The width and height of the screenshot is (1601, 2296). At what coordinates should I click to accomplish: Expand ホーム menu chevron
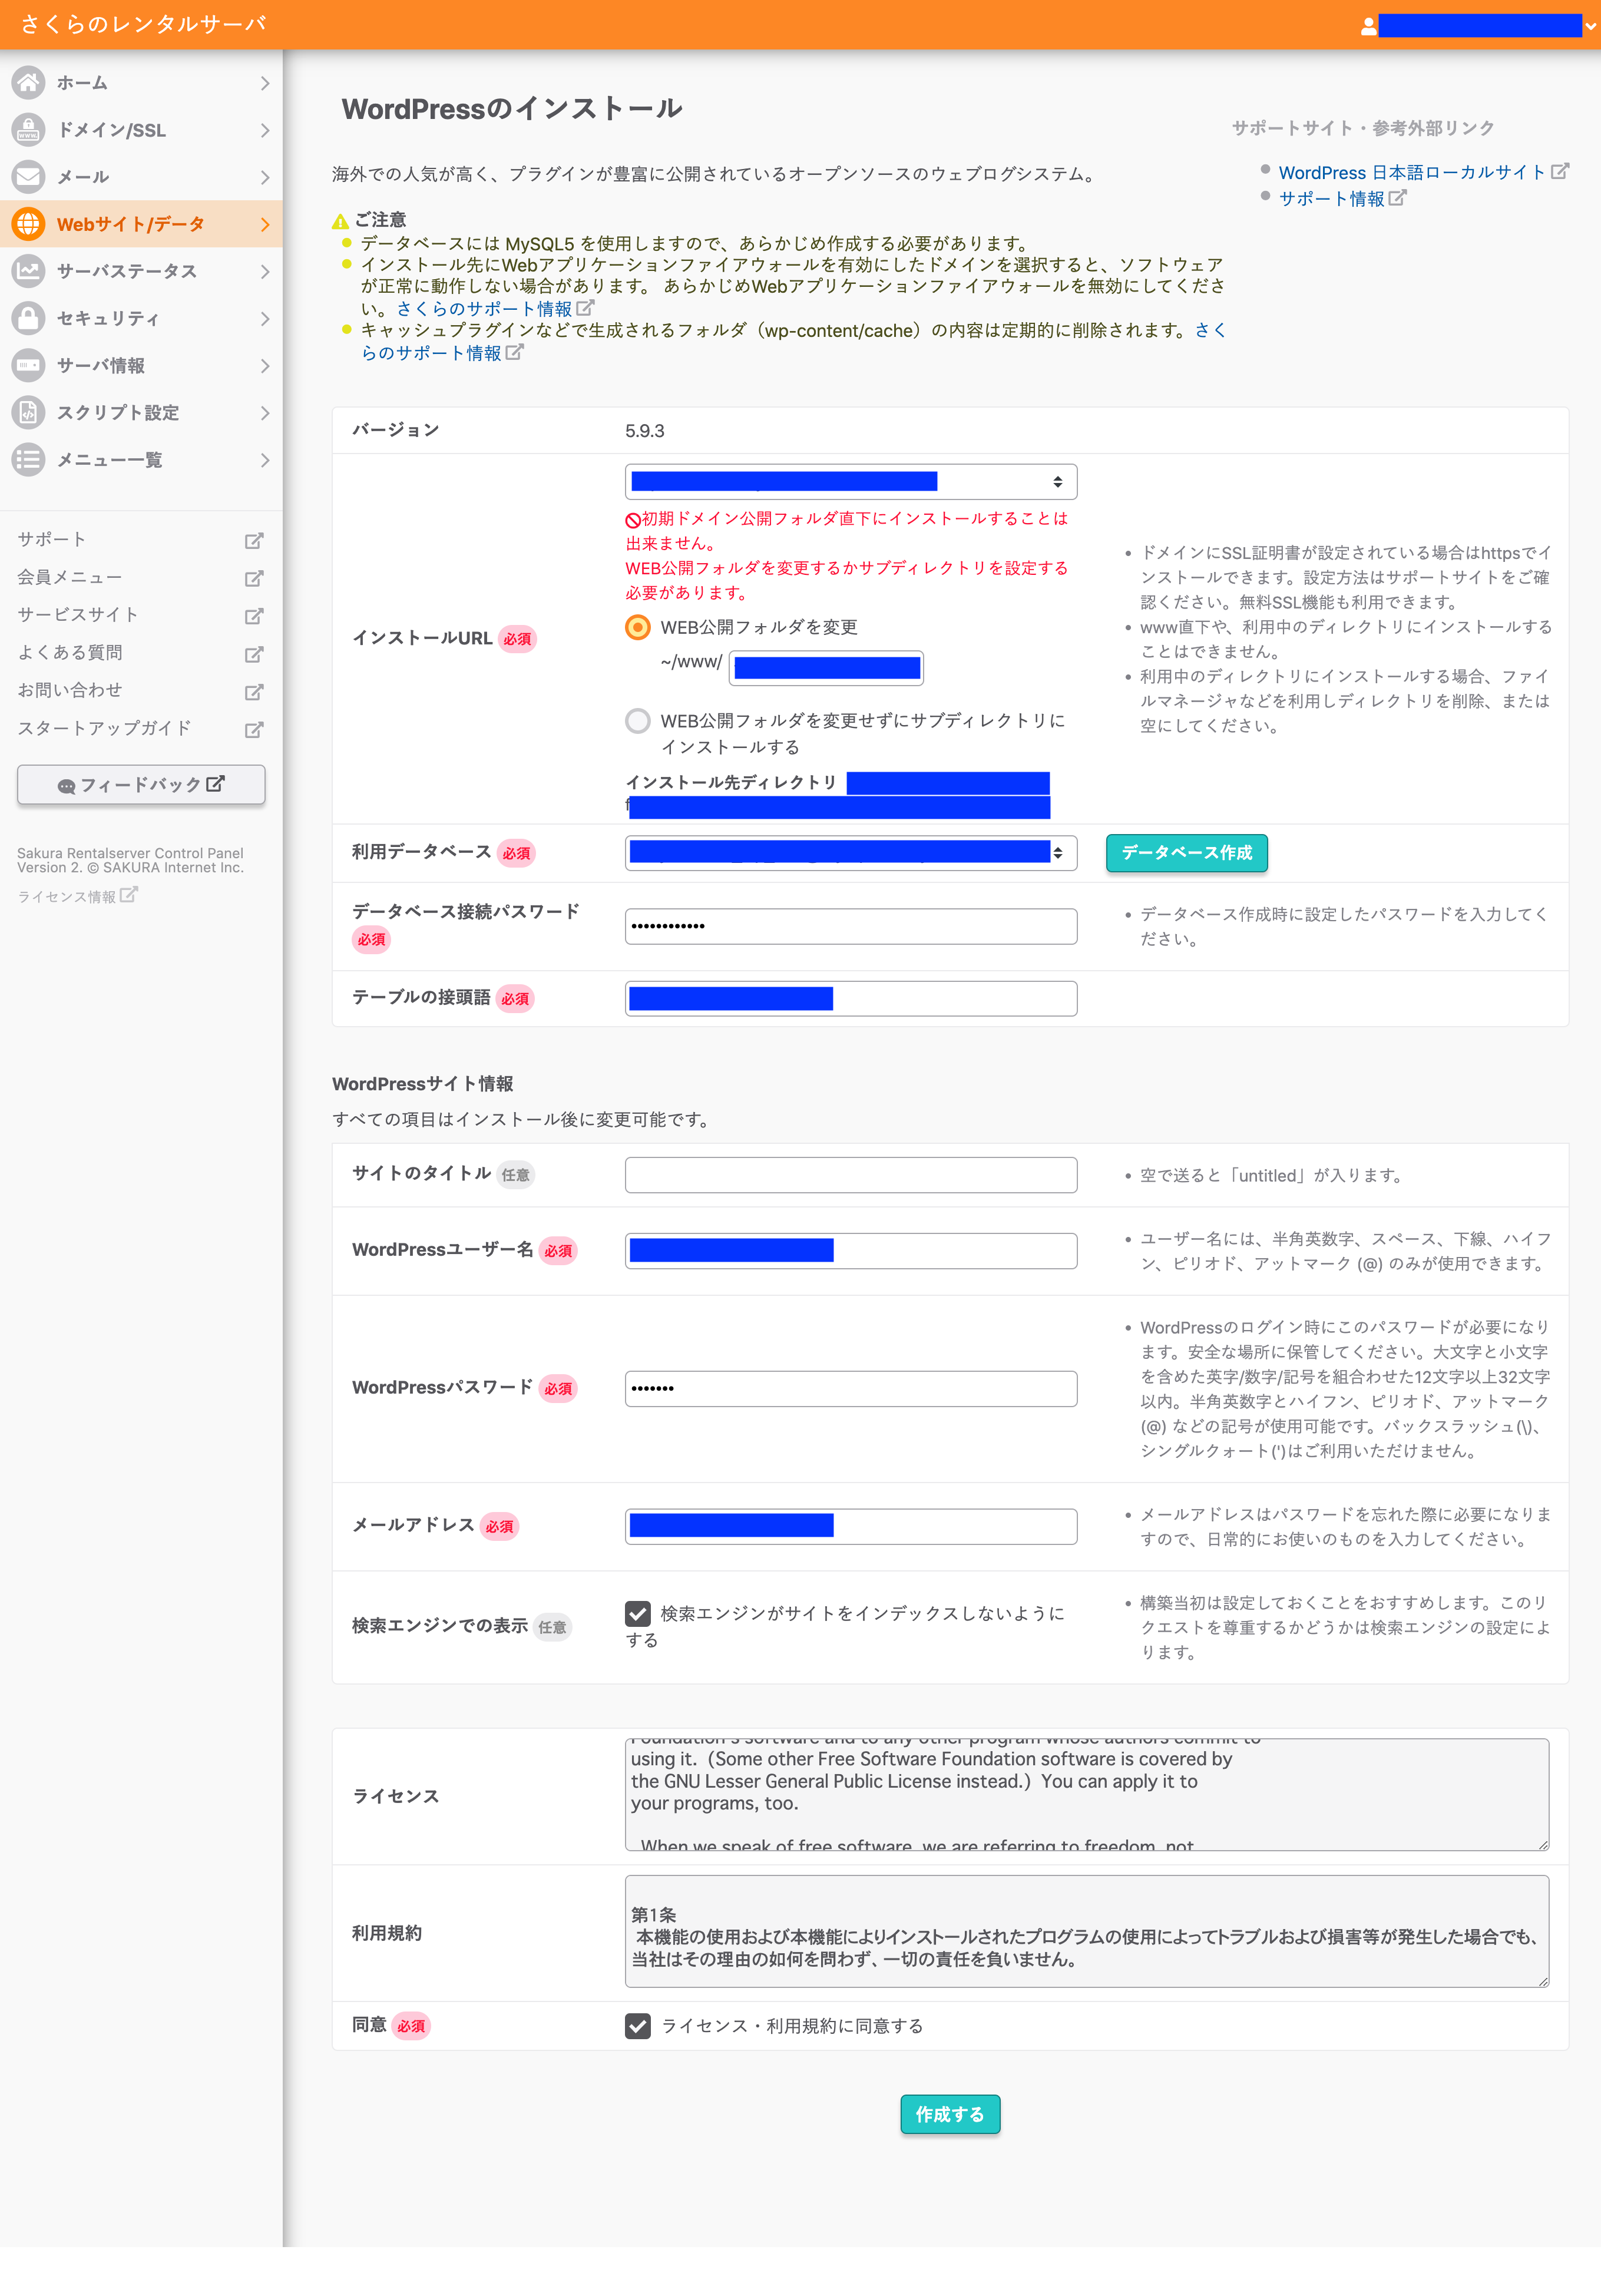coord(264,83)
